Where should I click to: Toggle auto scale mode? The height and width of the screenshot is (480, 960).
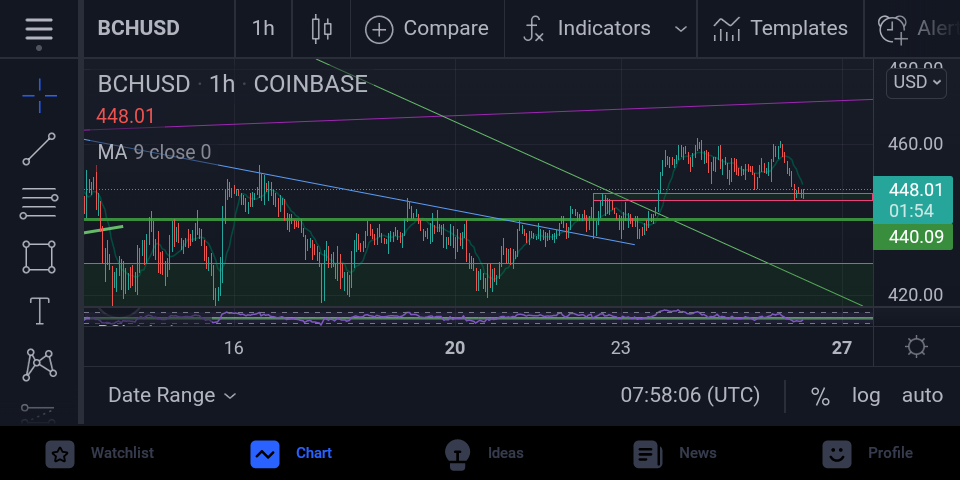tap(922, 396)
